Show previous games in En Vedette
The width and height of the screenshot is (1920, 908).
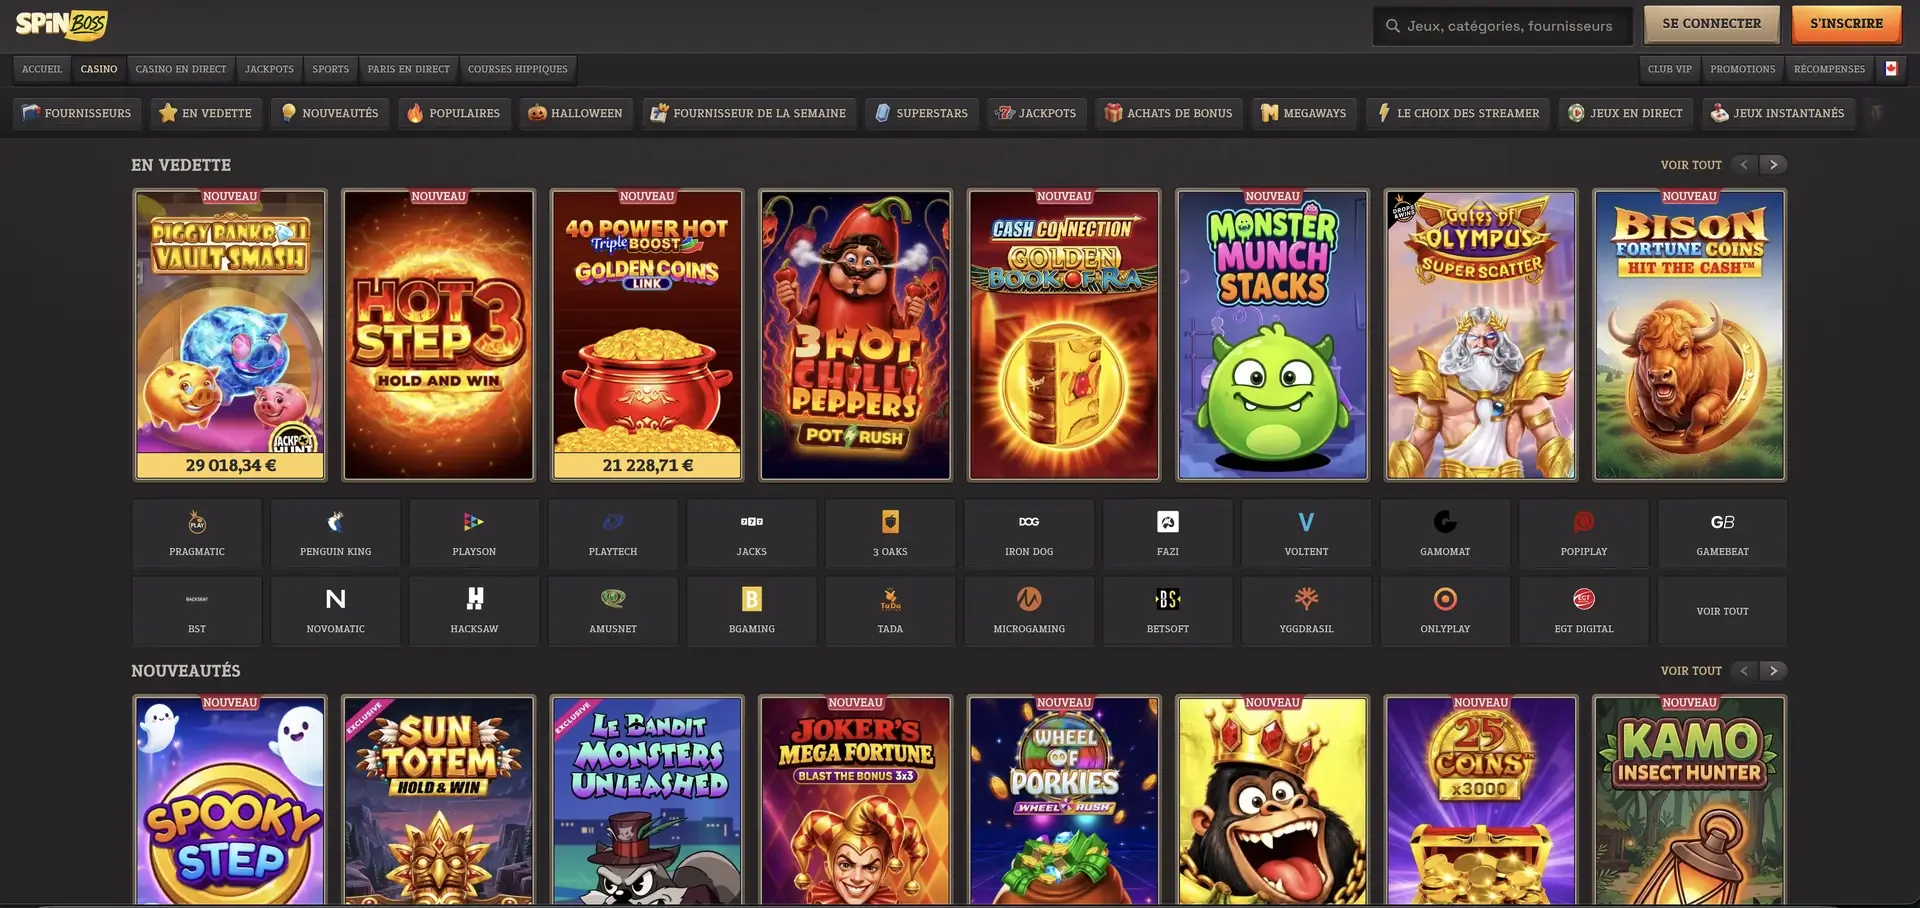[x=1744, y=165]
